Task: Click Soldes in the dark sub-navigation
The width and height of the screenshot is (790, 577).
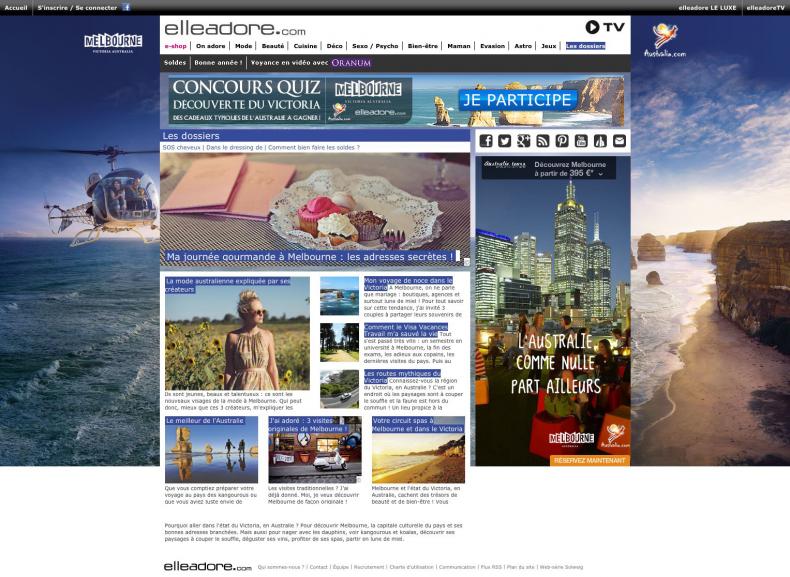Action: (175, 62)
